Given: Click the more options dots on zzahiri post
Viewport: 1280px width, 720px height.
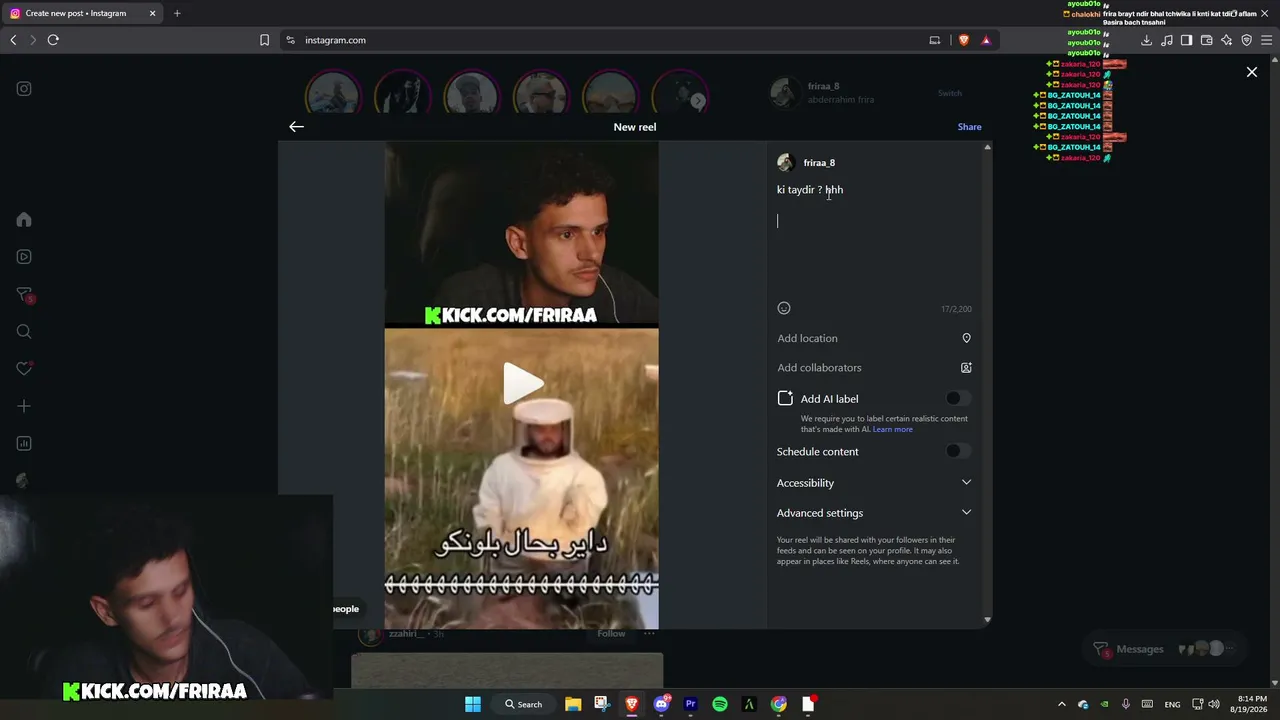Looking at the screenshot, I should coord(649,633).
